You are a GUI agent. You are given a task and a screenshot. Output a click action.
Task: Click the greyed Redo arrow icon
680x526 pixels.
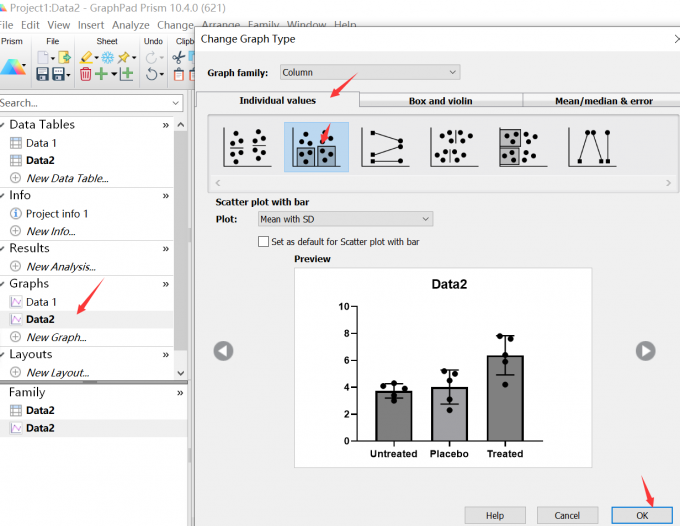pyautogui.click(x=151, y=57)
